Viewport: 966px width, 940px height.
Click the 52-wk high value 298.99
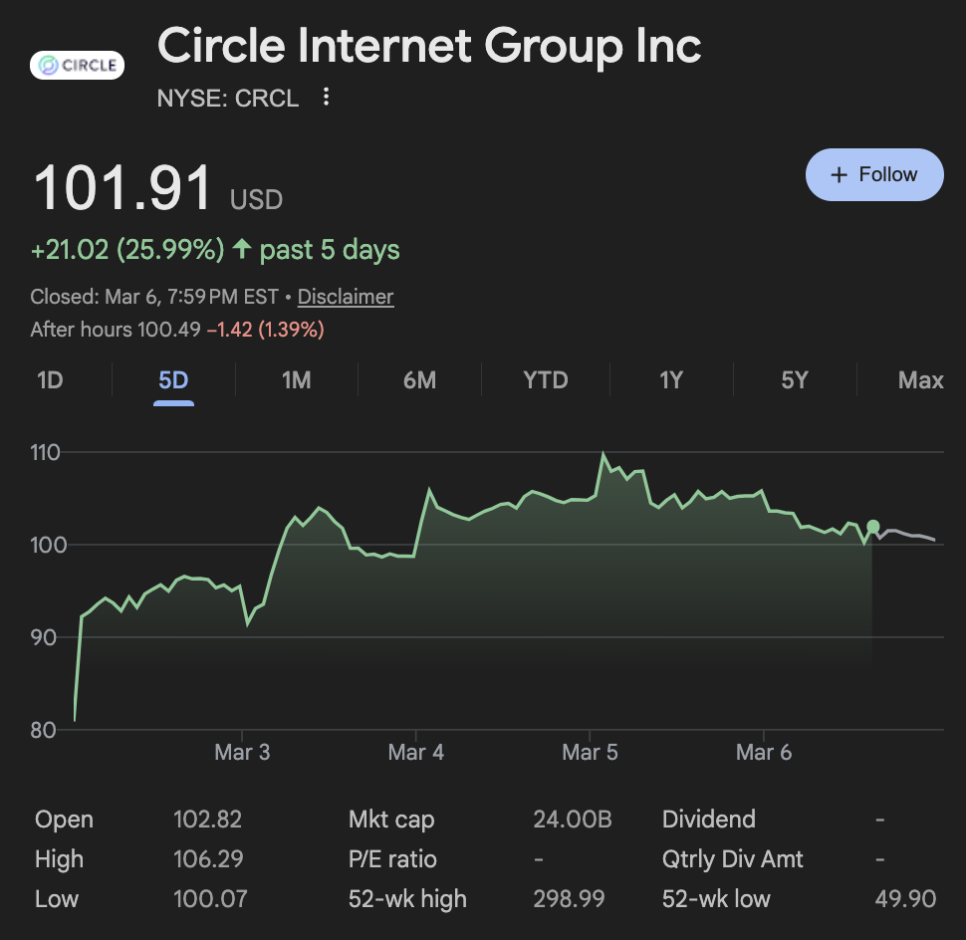tap(569, 899)
